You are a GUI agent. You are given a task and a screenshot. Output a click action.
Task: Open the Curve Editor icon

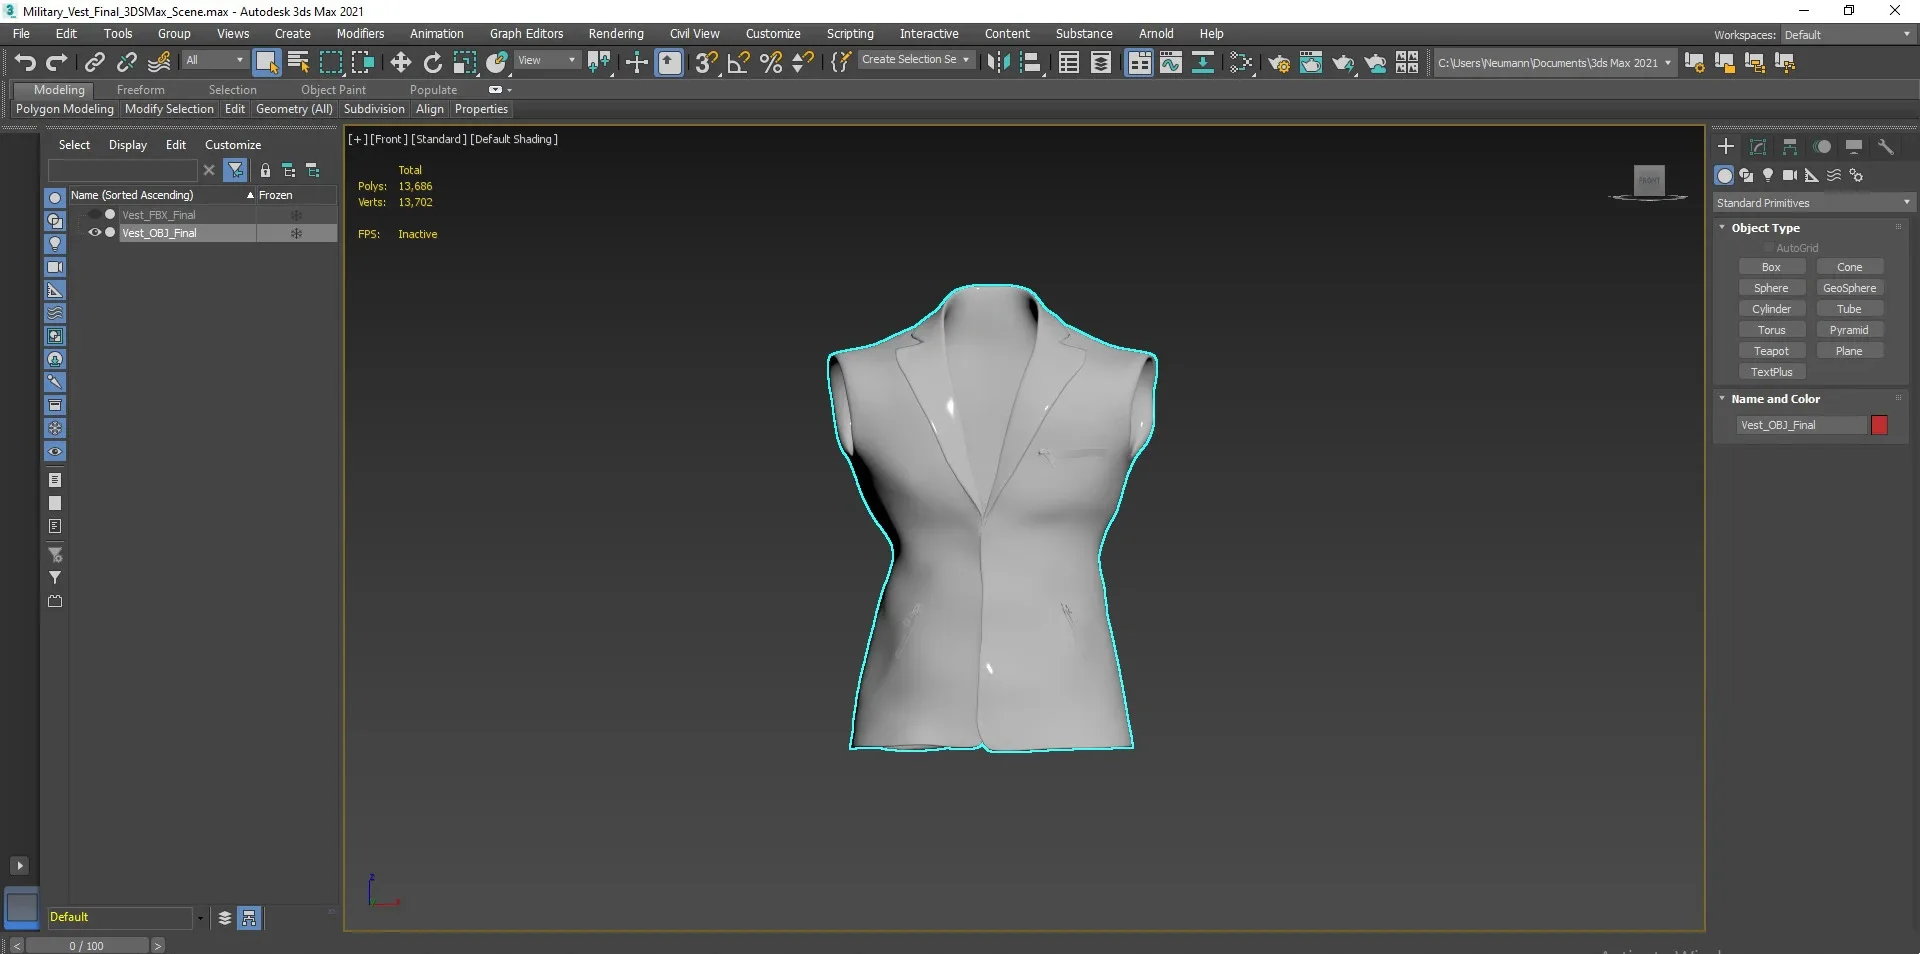coord(1170,63)
